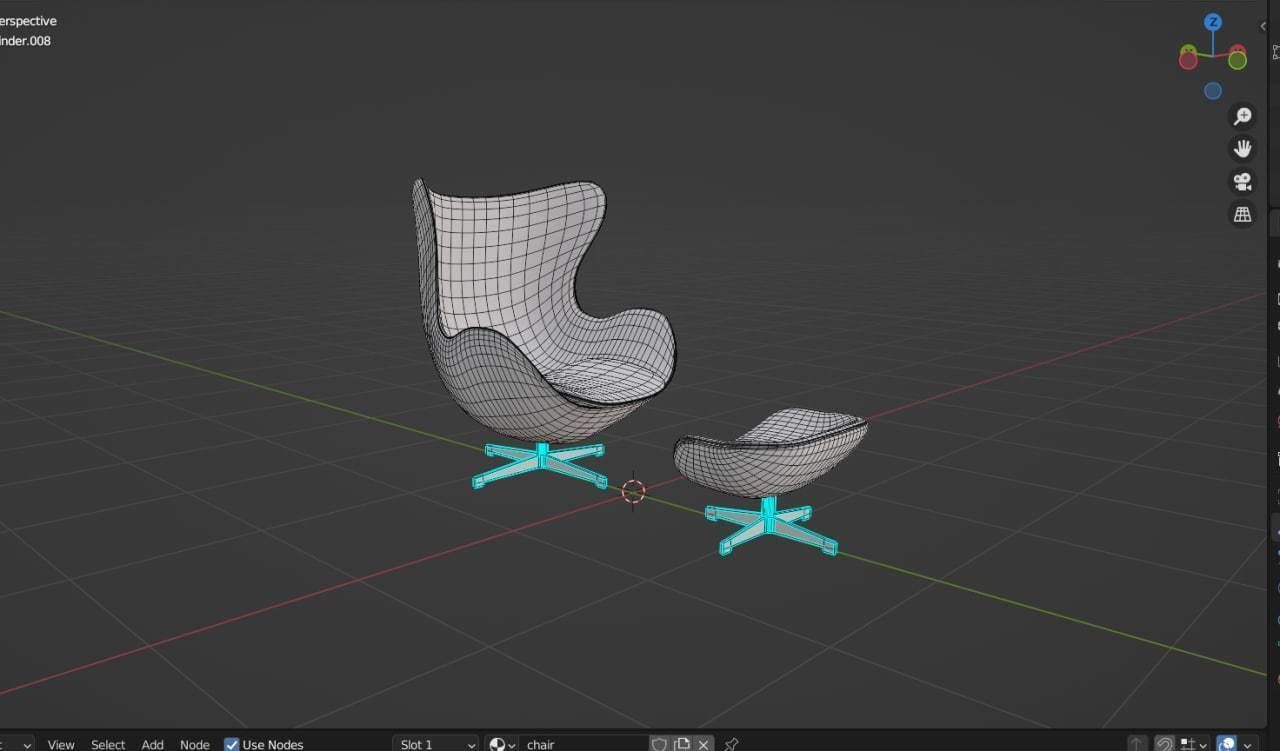Viewport: 1280px width, 751px height.
Task: Unlink the chair material with X icon
Action: pos(704,744)
